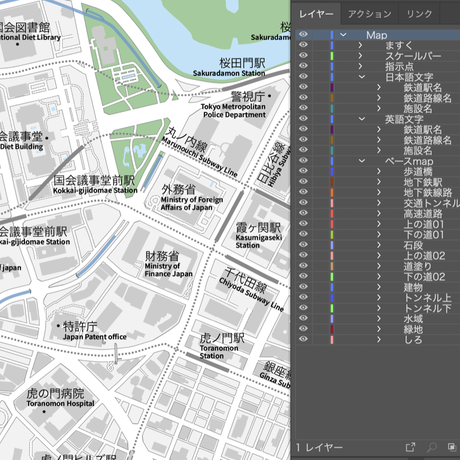Collapse the Map layer group
Image resolution: width=460 pixels, height=460 pixels.
343,35
